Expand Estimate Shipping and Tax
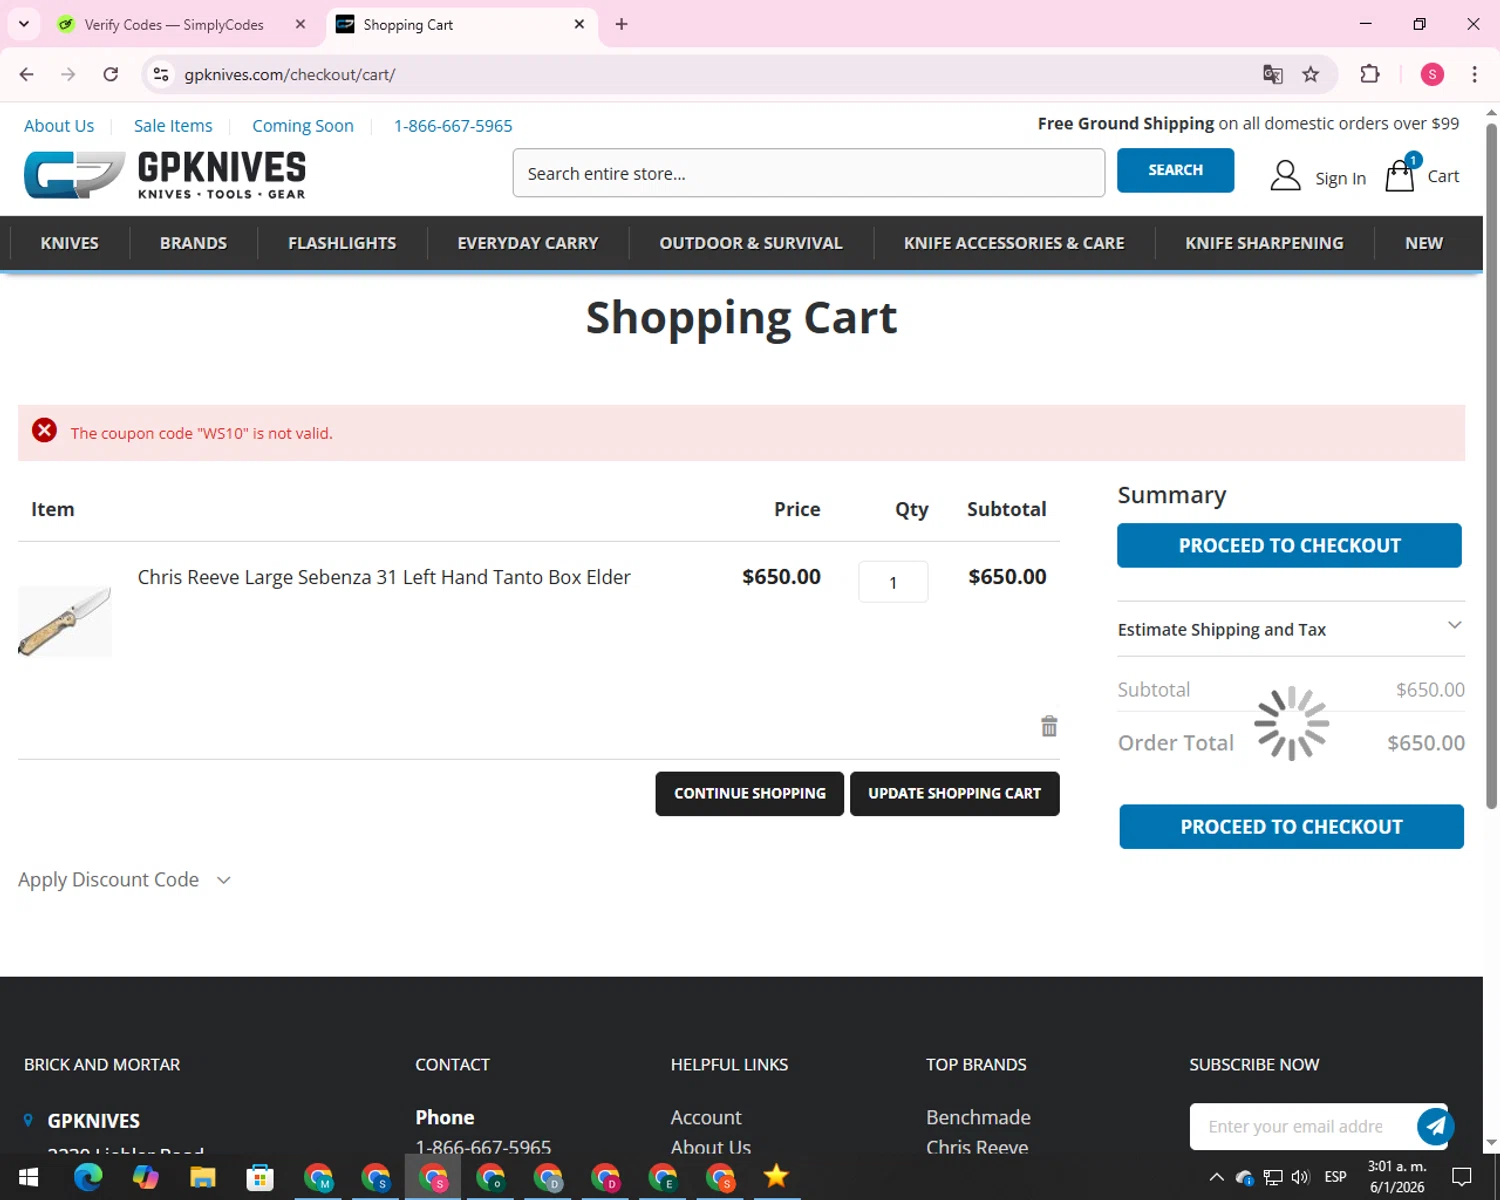Screen dimensions: 1500x1200 click(1291, 629)
